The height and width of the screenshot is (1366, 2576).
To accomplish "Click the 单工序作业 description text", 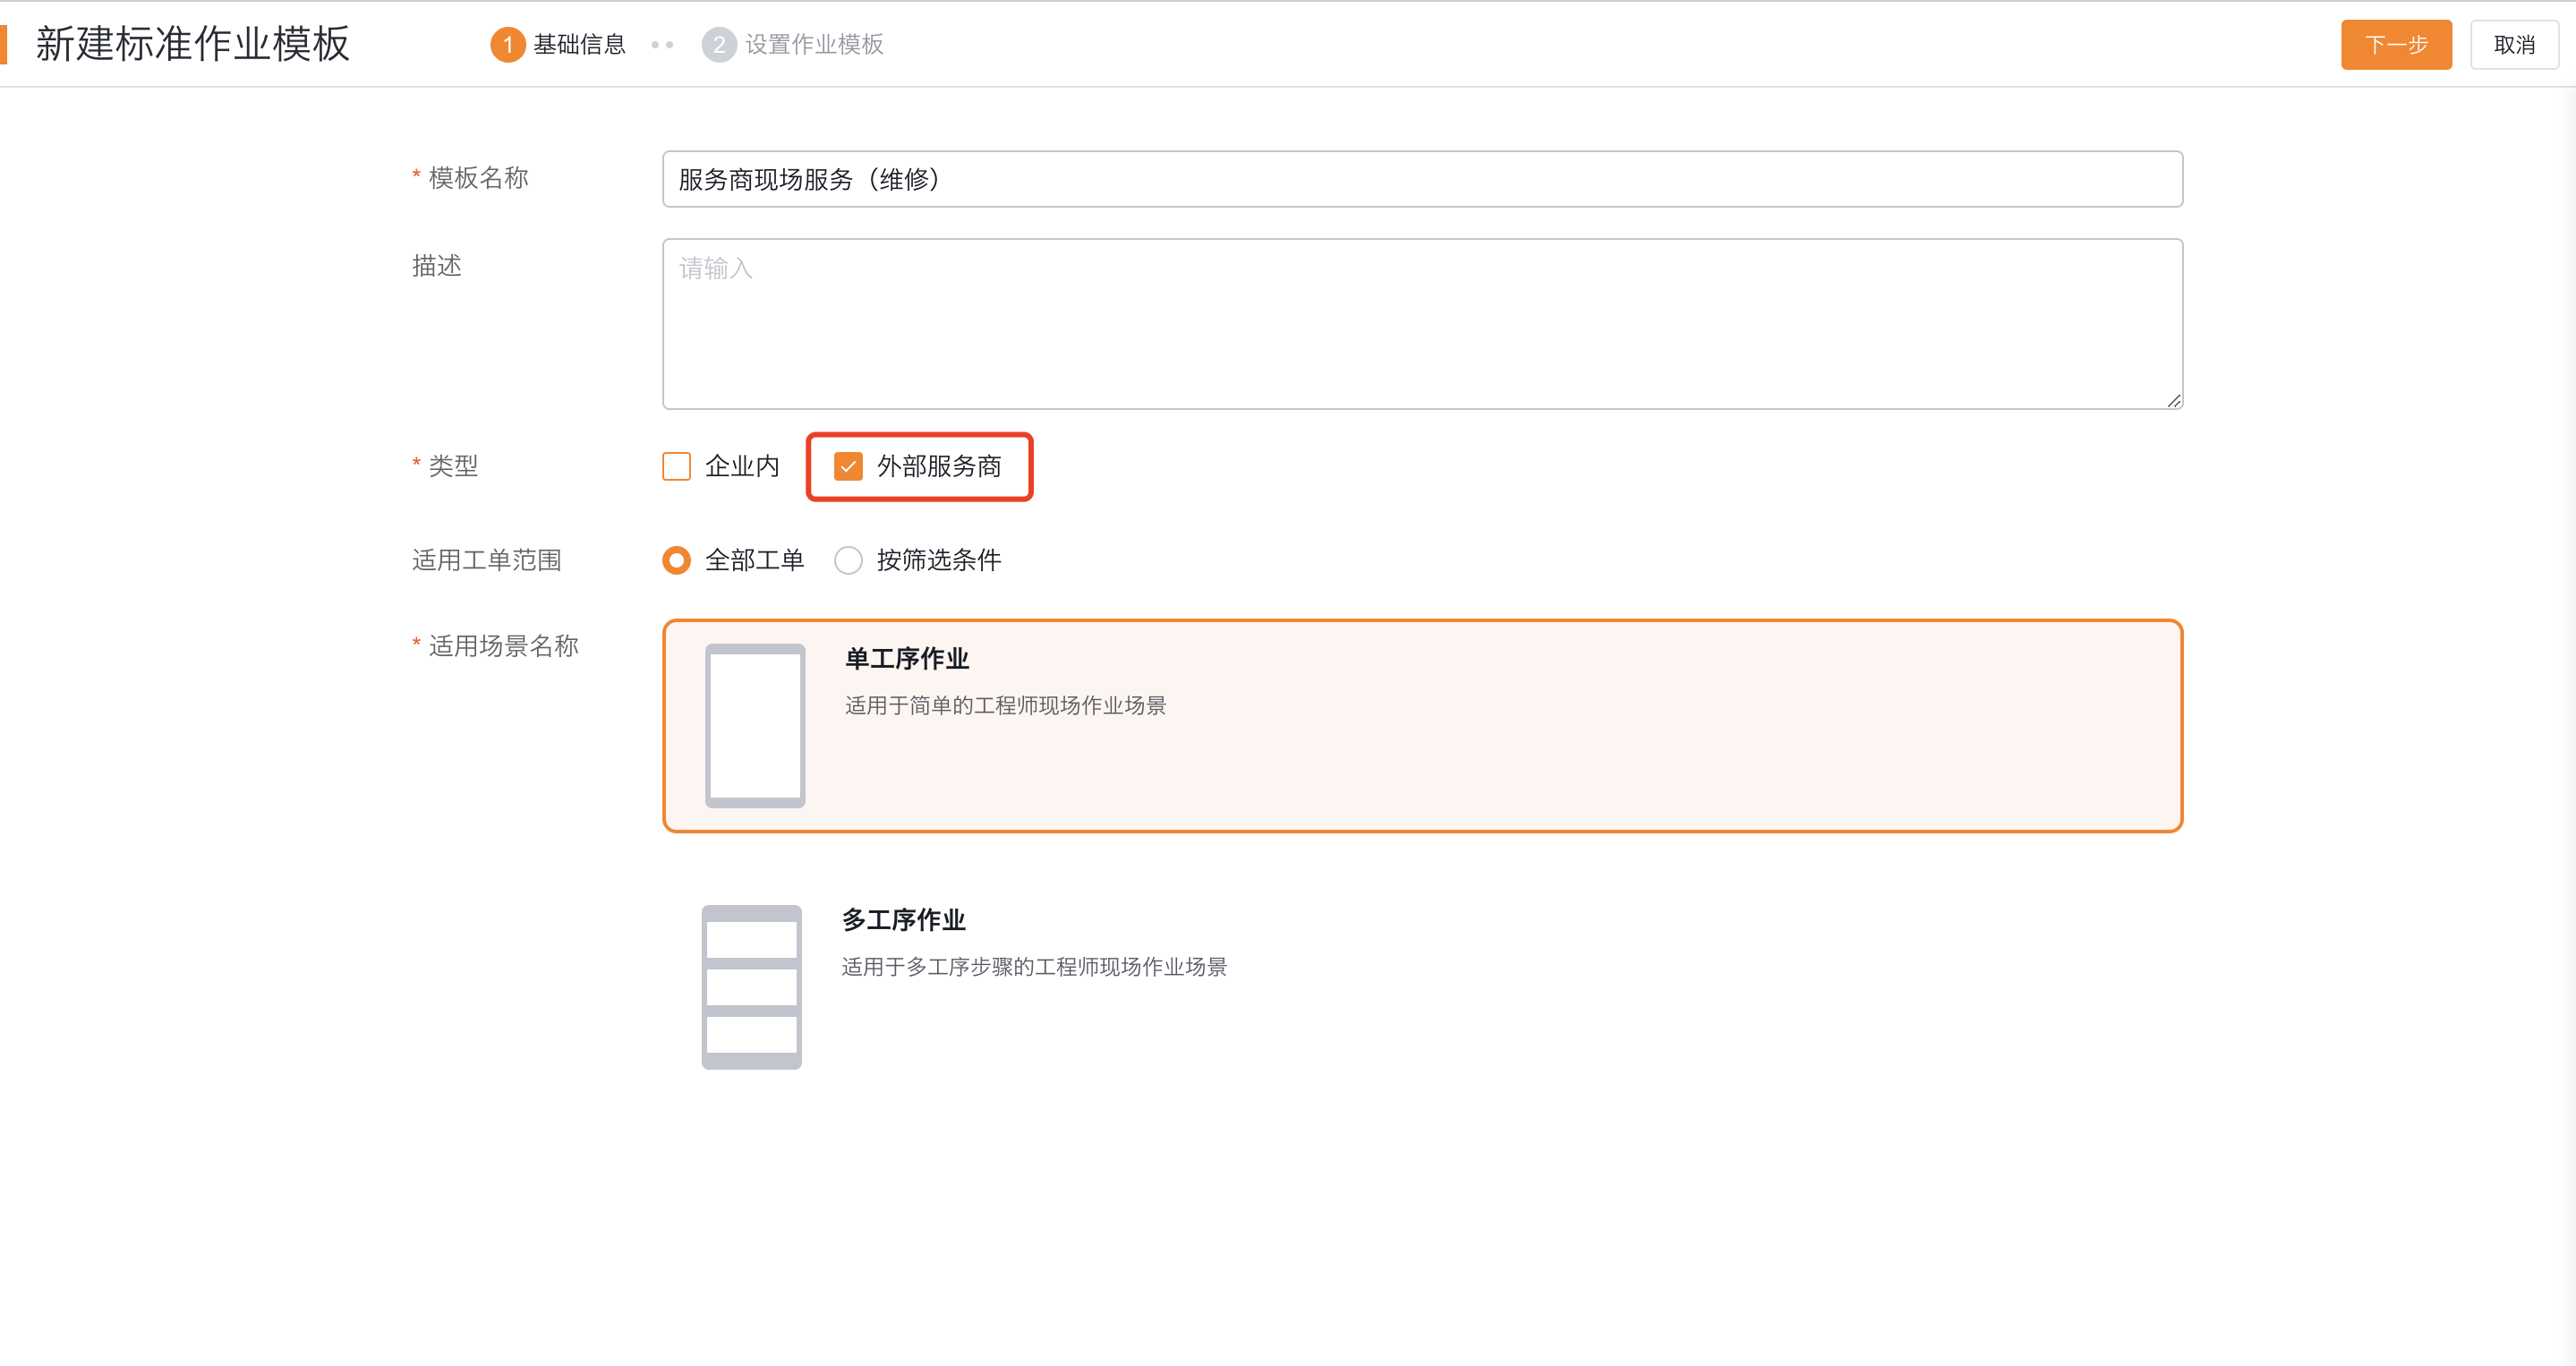I will [1005, 706].
